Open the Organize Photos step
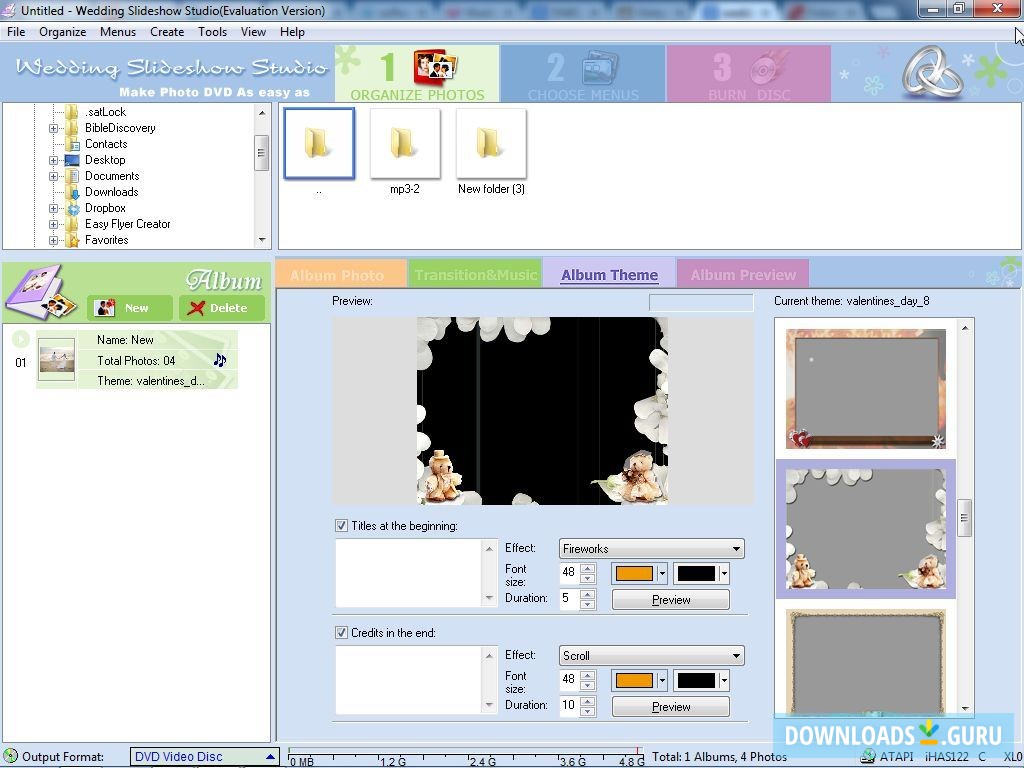The image size is (1024, 768). tap(417, 74)
